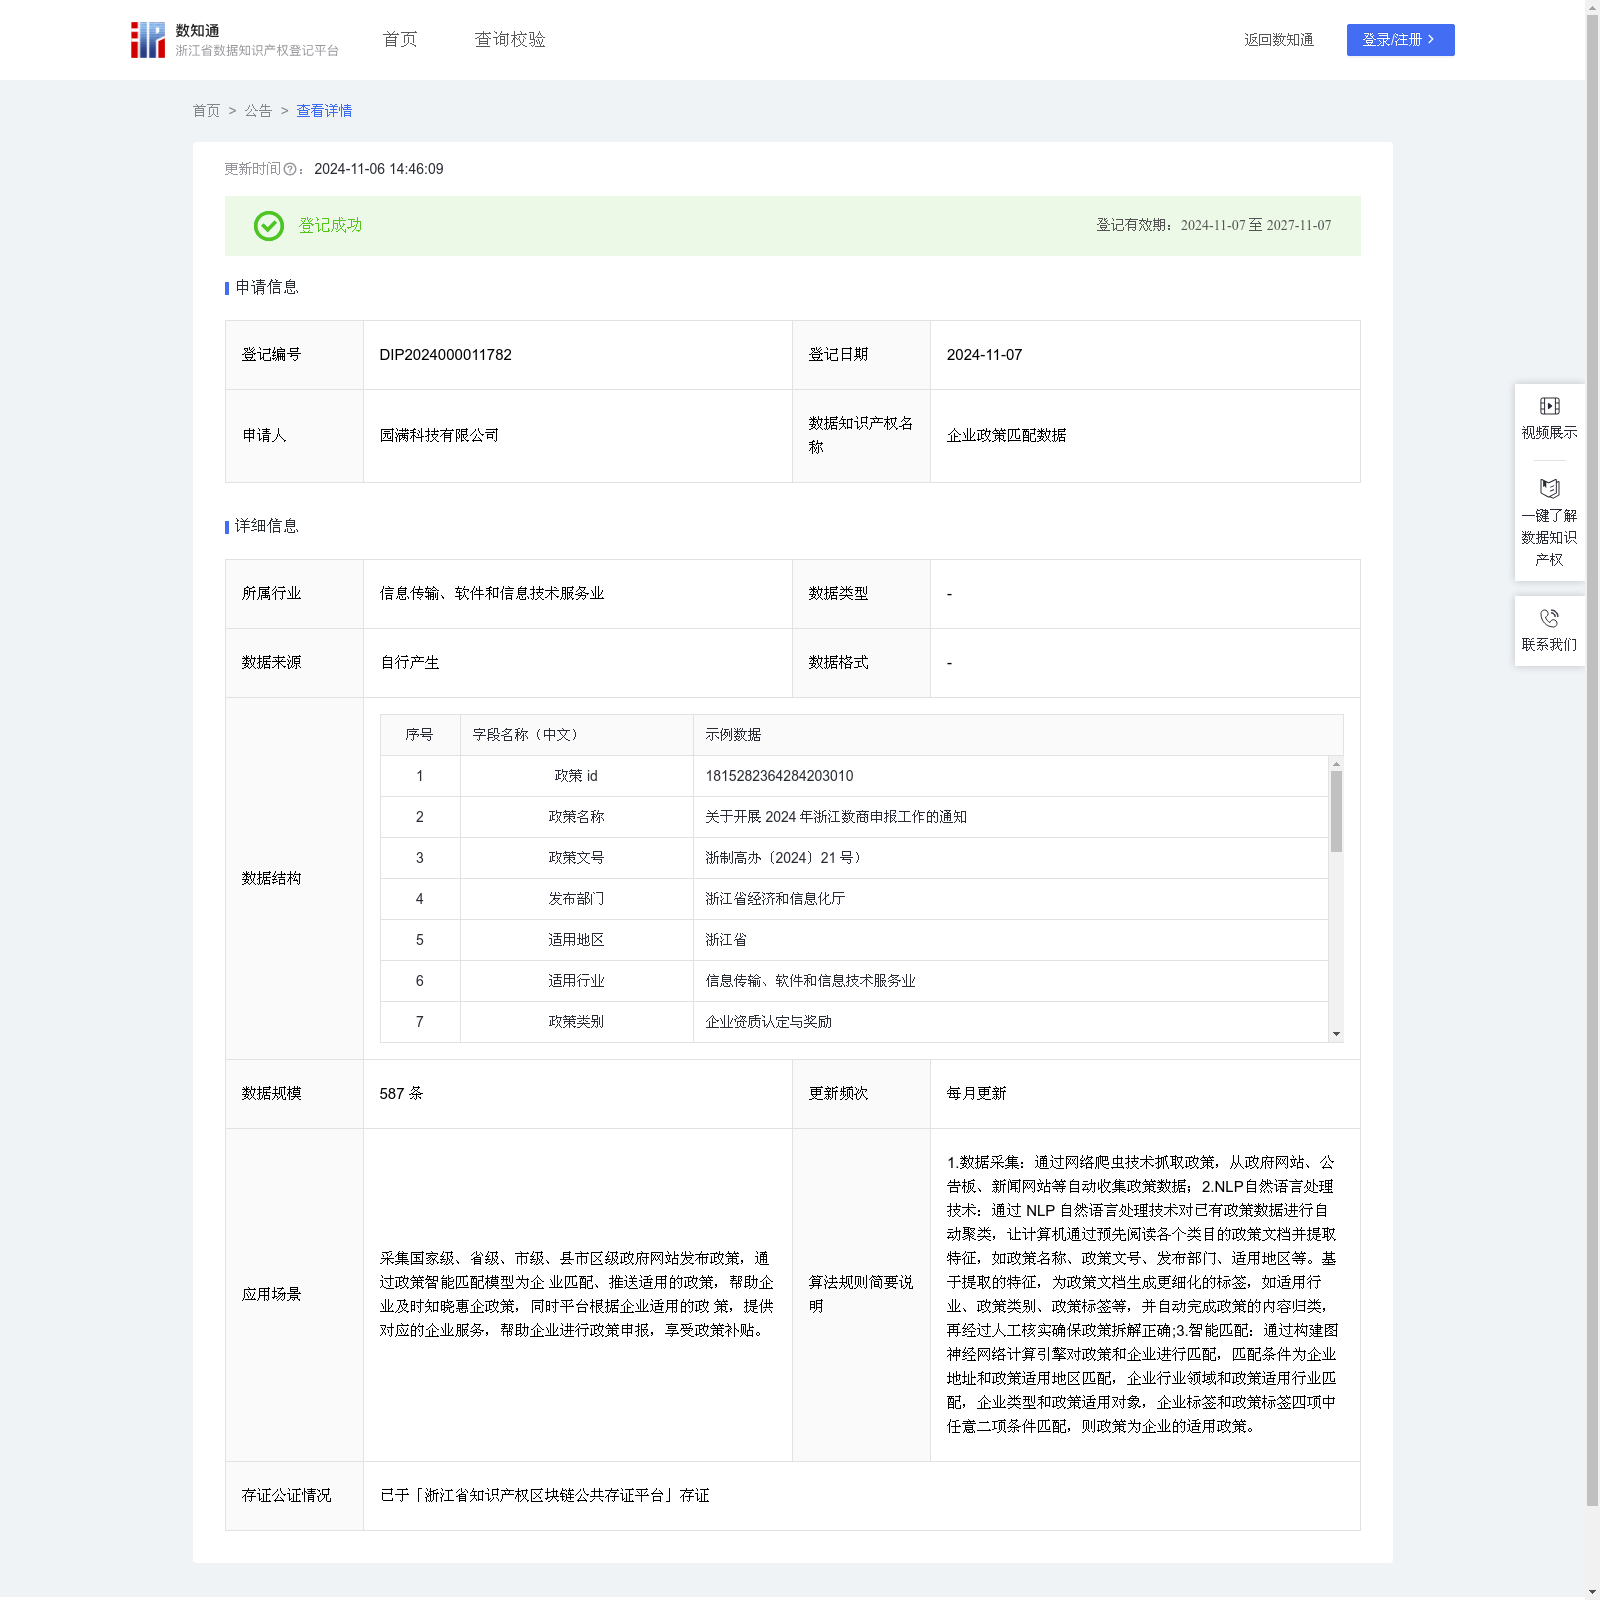Go to 公告 in the breadcrumb

point(258,111)
